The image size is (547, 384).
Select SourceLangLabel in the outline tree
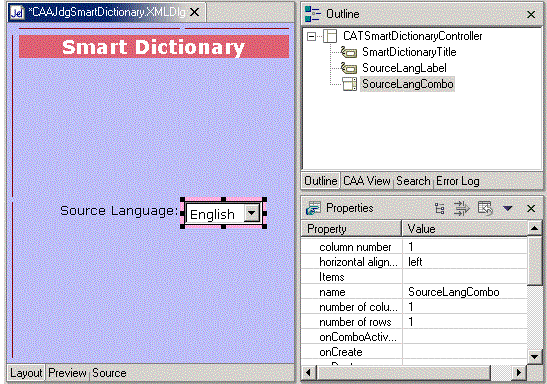(404, 68)
